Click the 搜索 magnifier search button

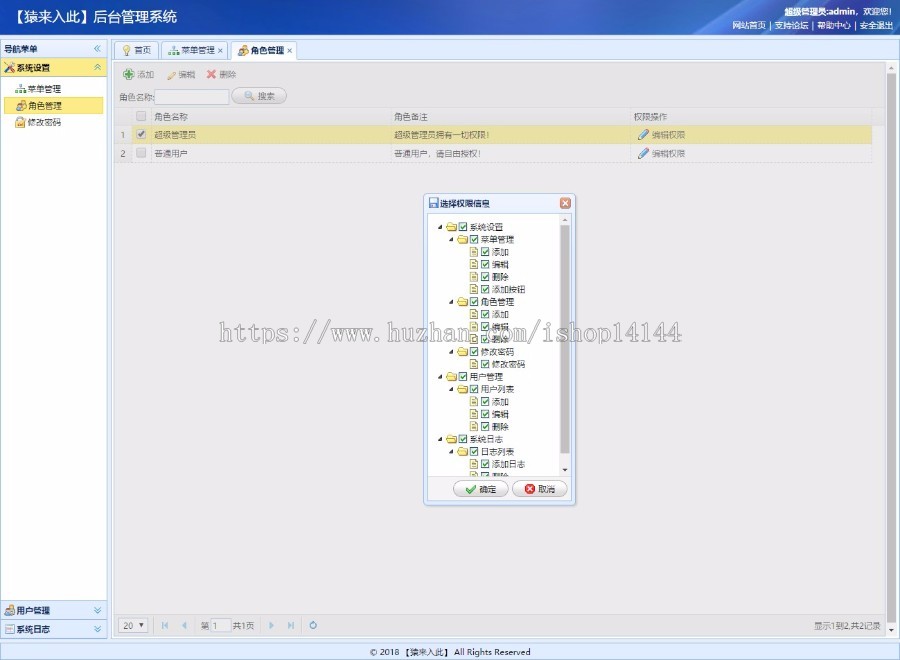[x=261, y=95]
